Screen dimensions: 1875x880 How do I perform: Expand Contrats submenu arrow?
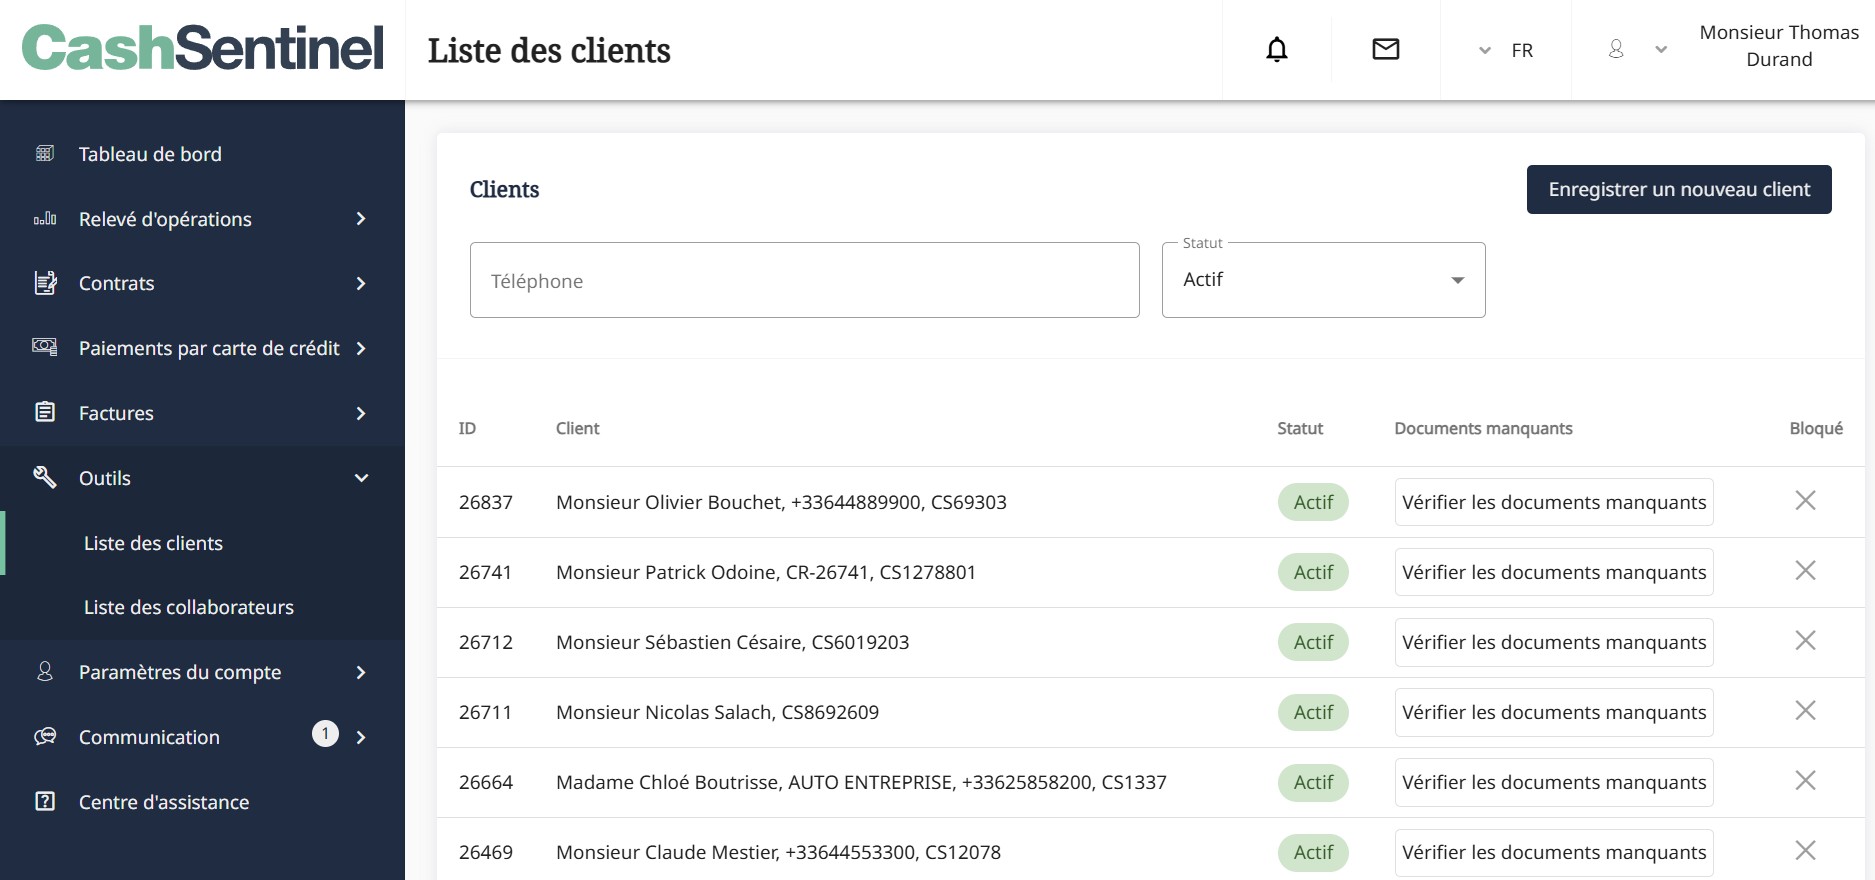[361, 283]
